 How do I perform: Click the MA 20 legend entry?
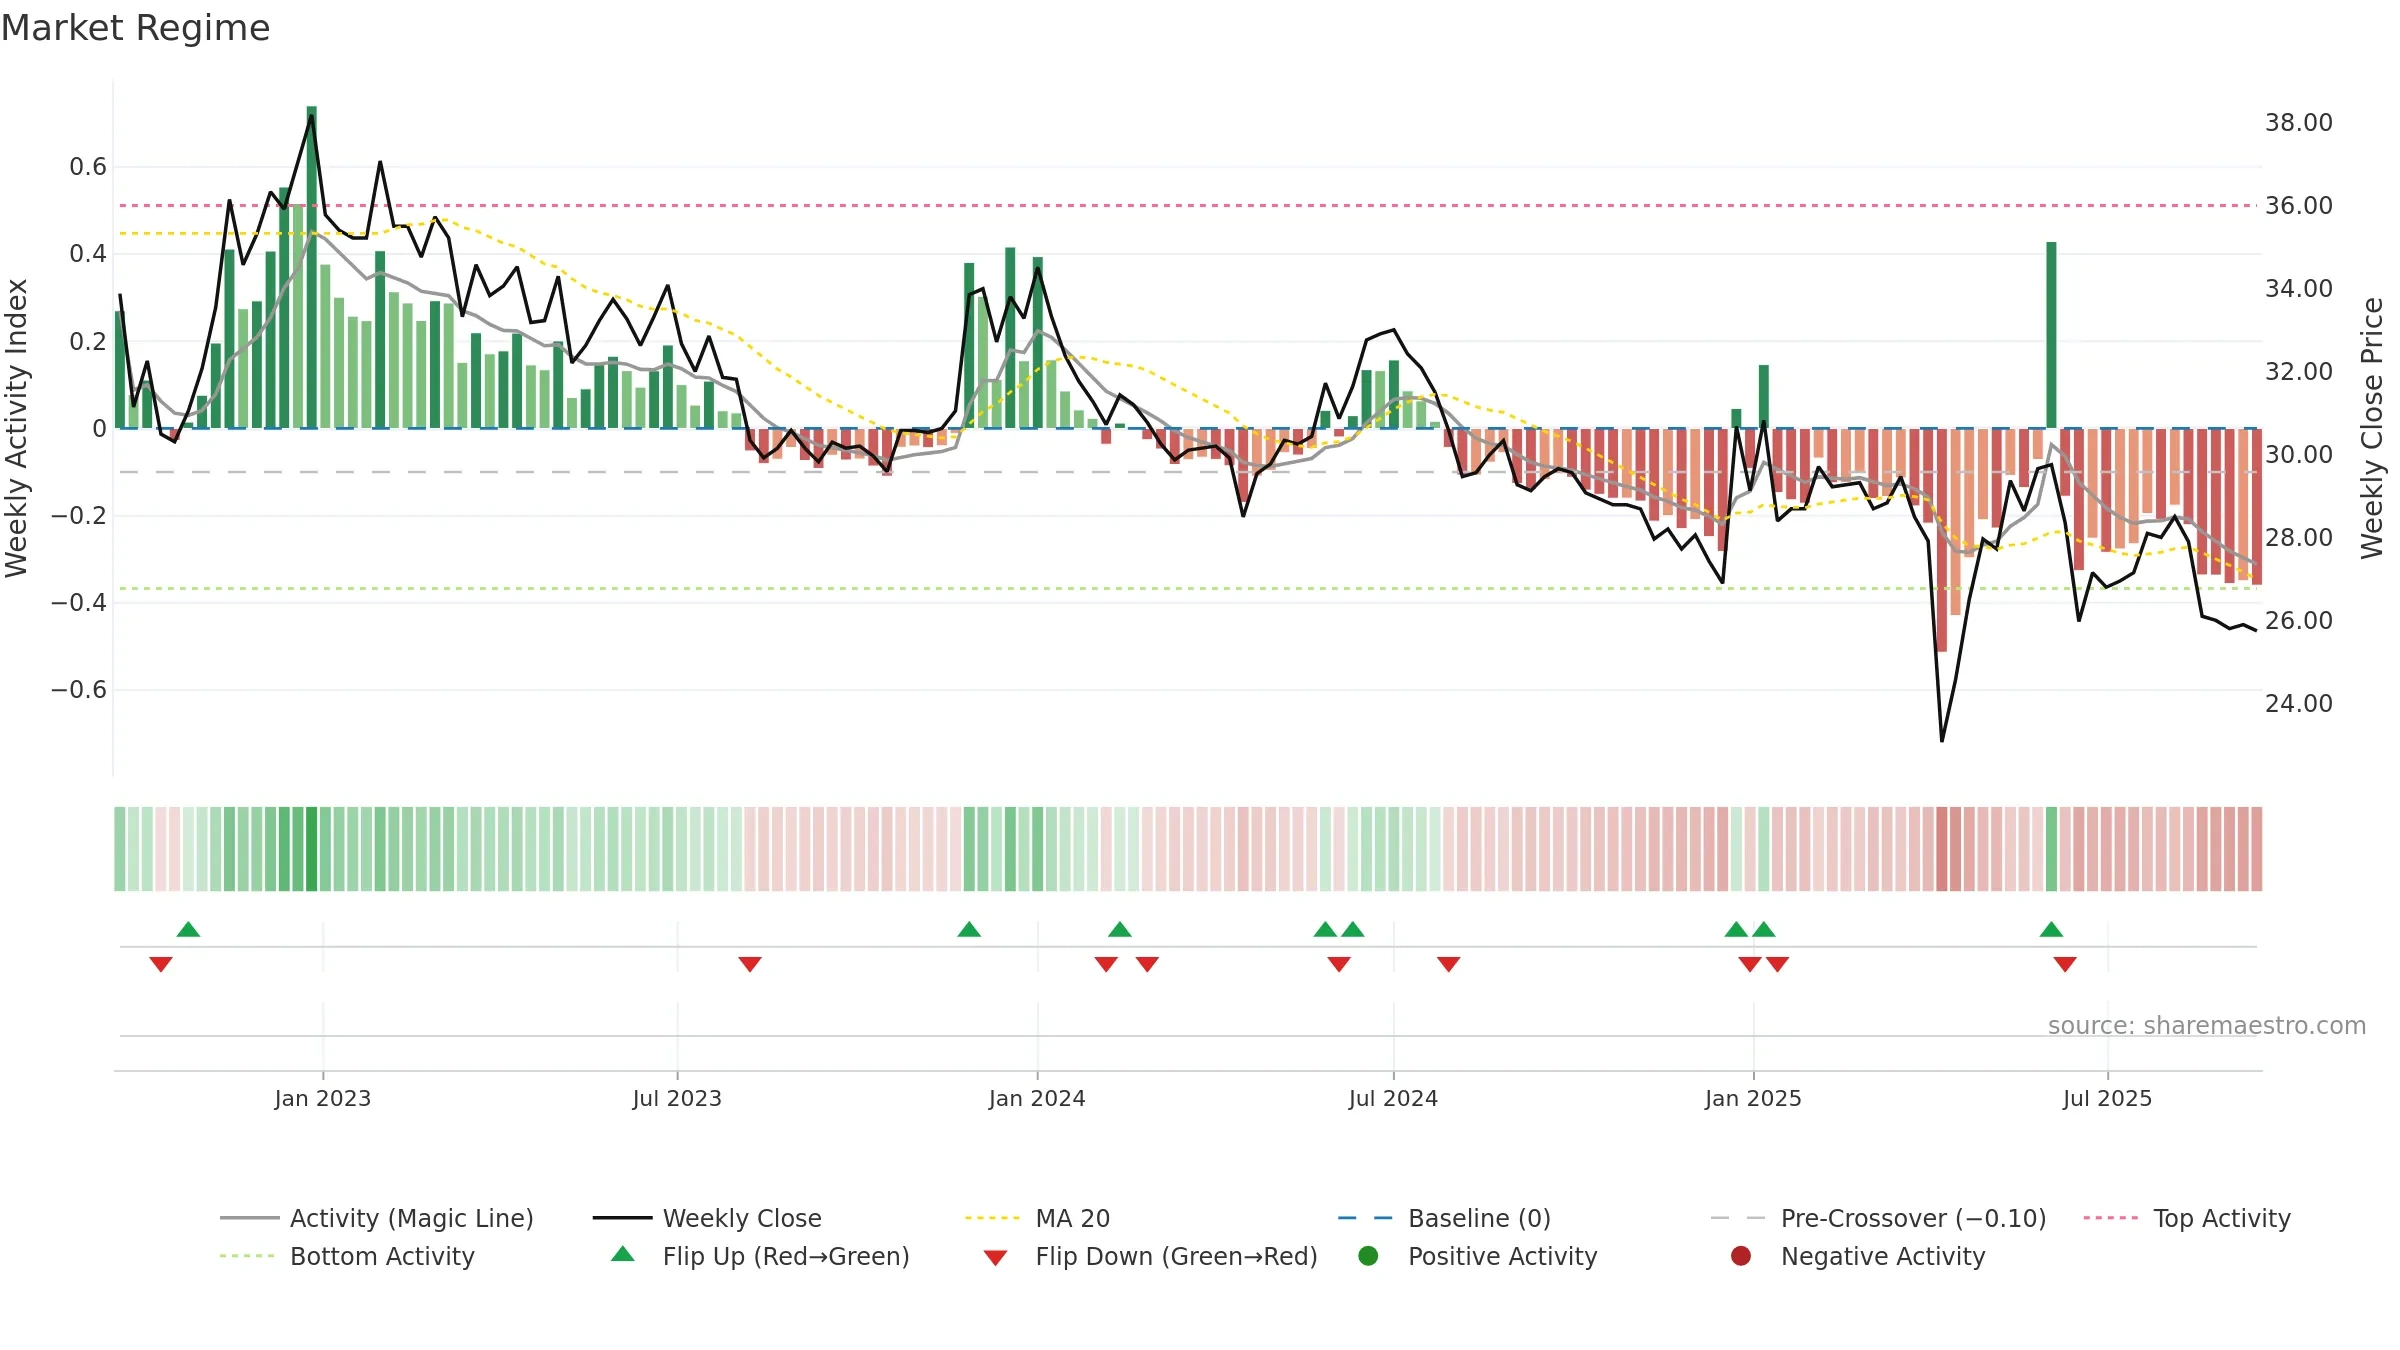click(1037, 1218)
